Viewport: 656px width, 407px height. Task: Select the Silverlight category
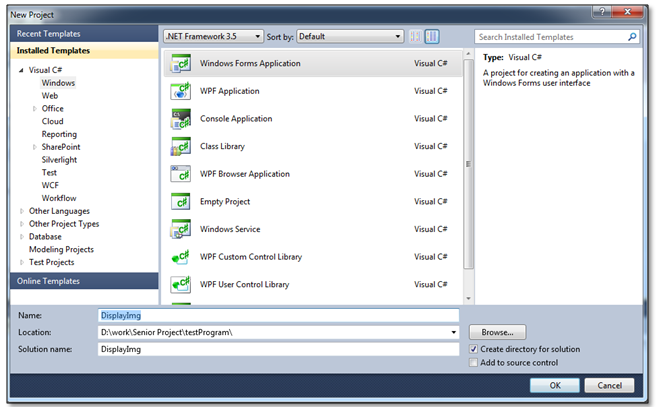click(x=59, y=160)
